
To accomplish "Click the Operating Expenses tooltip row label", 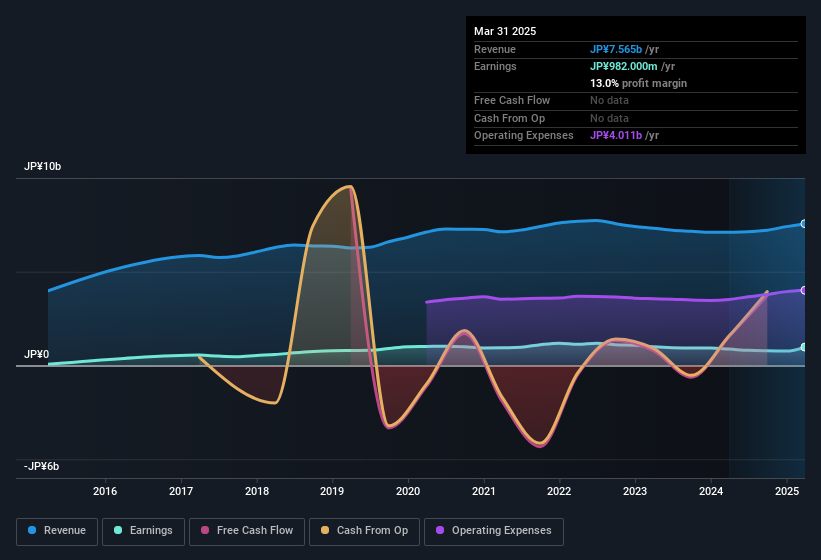I will [x=524, y=136].
